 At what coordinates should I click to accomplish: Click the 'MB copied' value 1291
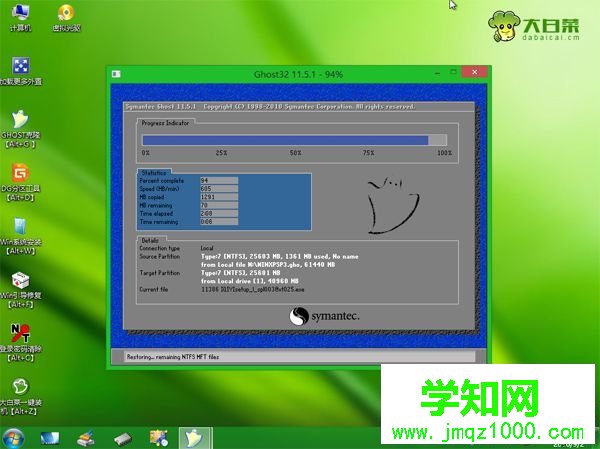pos(219,197)
